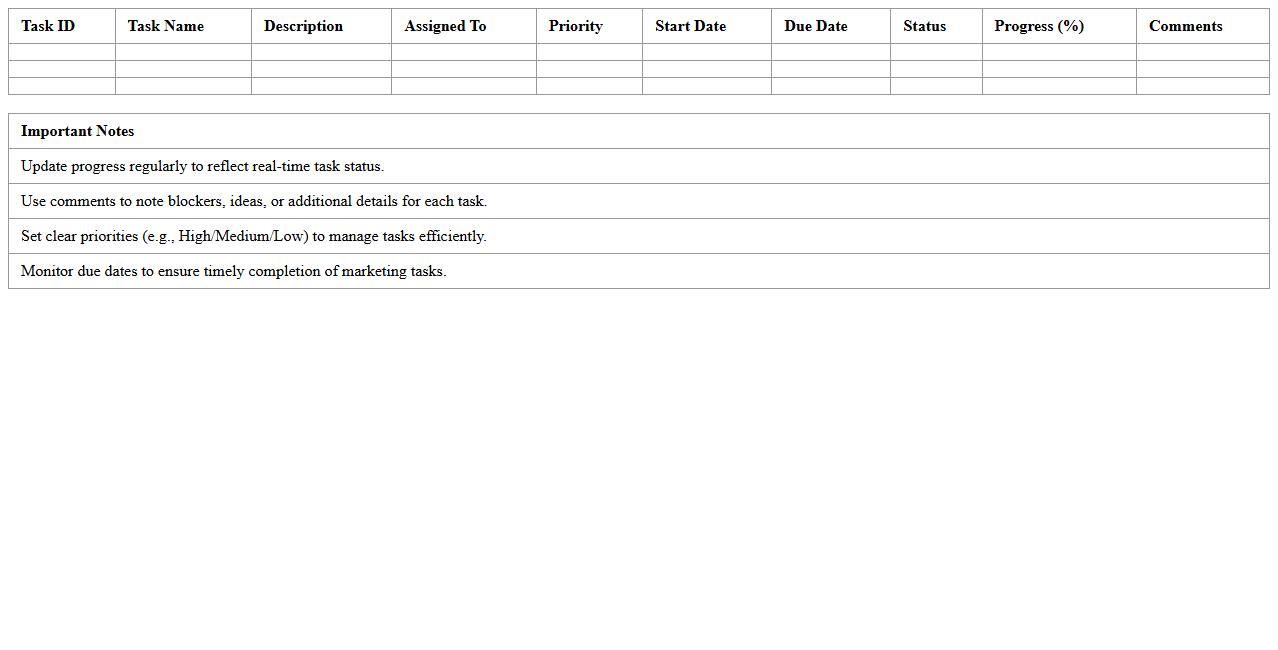Select the 'Update progress regularly' note
The height and width of the screenshot is (650, 1278).
click(x=202, y=166)
